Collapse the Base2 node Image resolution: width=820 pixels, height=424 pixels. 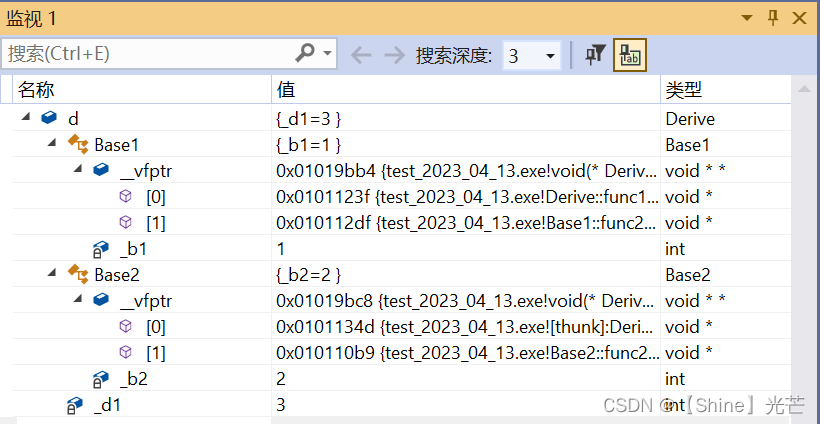point(51,273)
